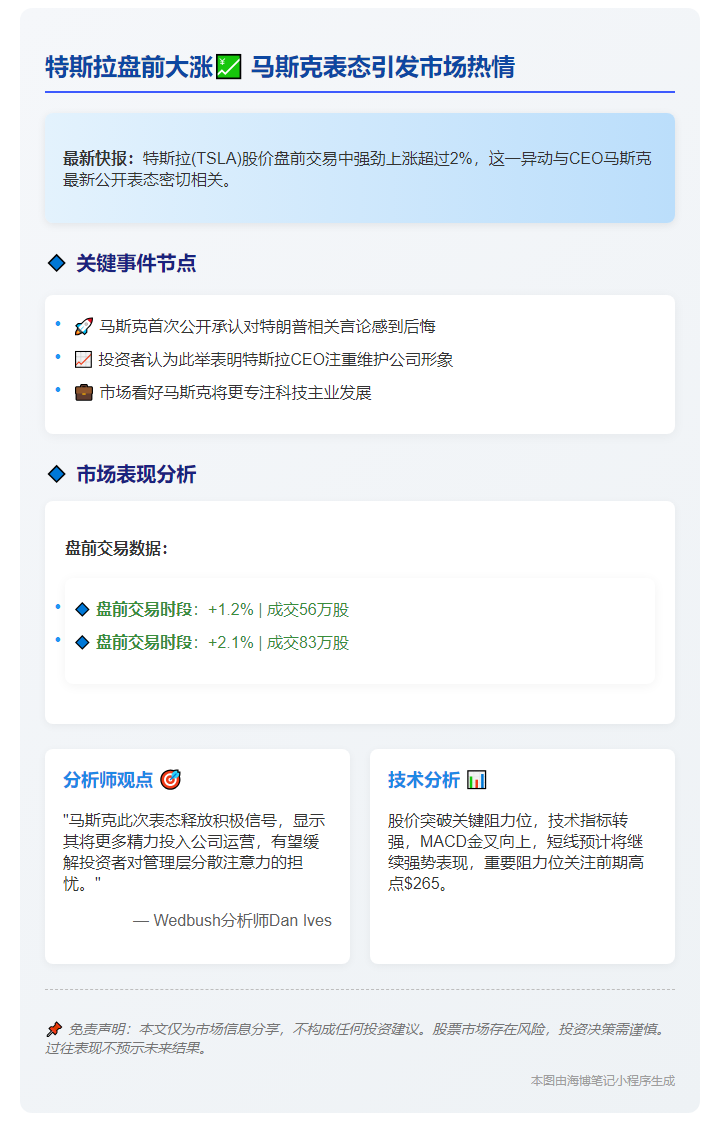Click the 关键事件节点 section heading
This screenshot has height=1145, width=720.
(x=136, y=263)
